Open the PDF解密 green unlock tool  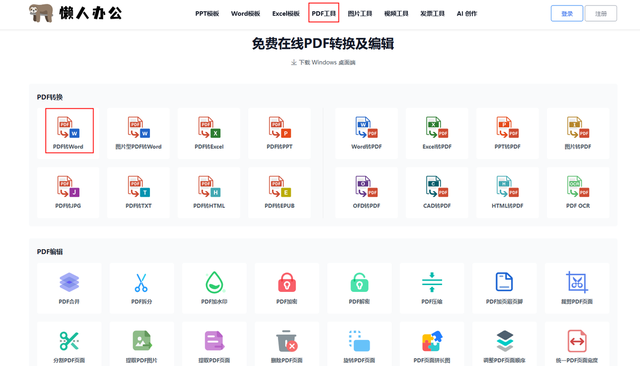click(360, 288)
